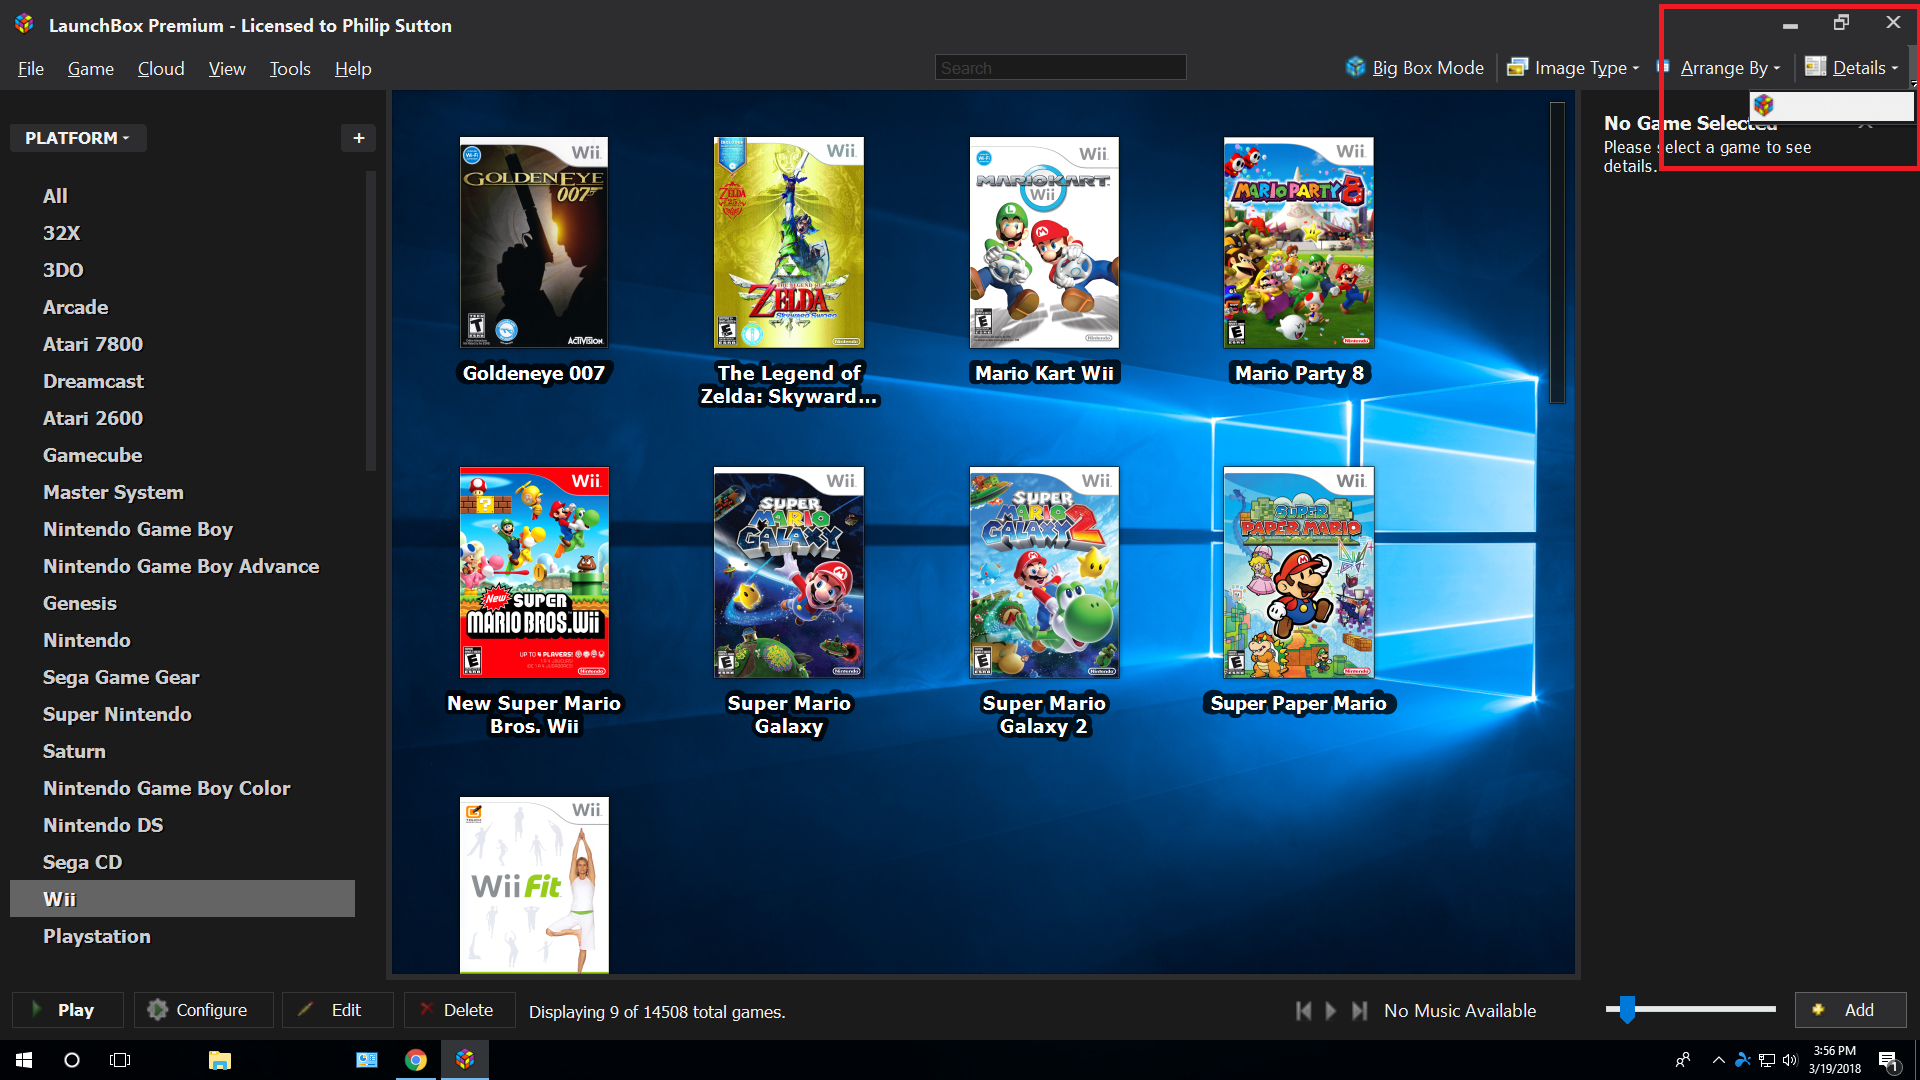This screenshot has height=1080, width=1920.
Task: Click the LaunchBox logo icon in title bar
Action: click(24, 24)
